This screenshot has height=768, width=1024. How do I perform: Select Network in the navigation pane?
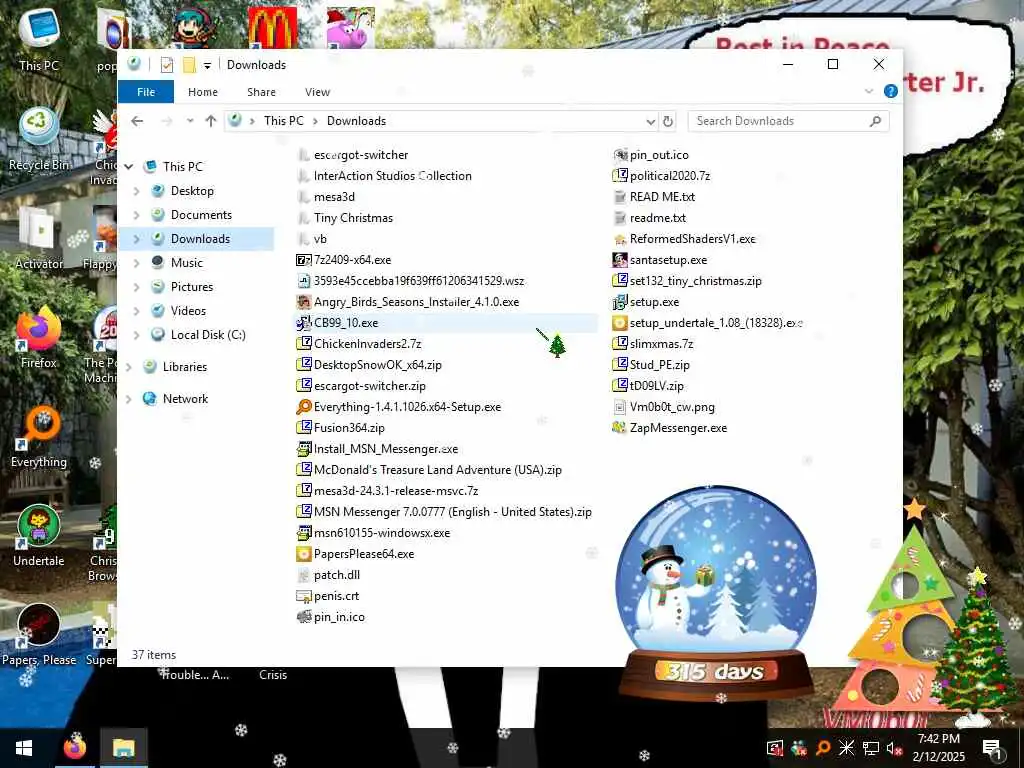(x=185, y=399)
